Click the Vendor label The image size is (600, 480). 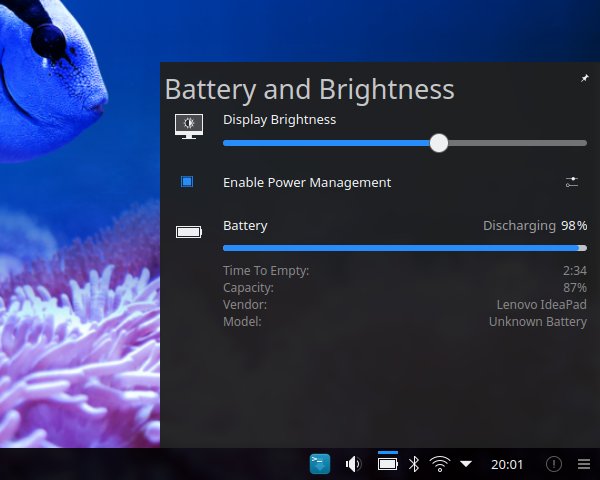[245, 305]
